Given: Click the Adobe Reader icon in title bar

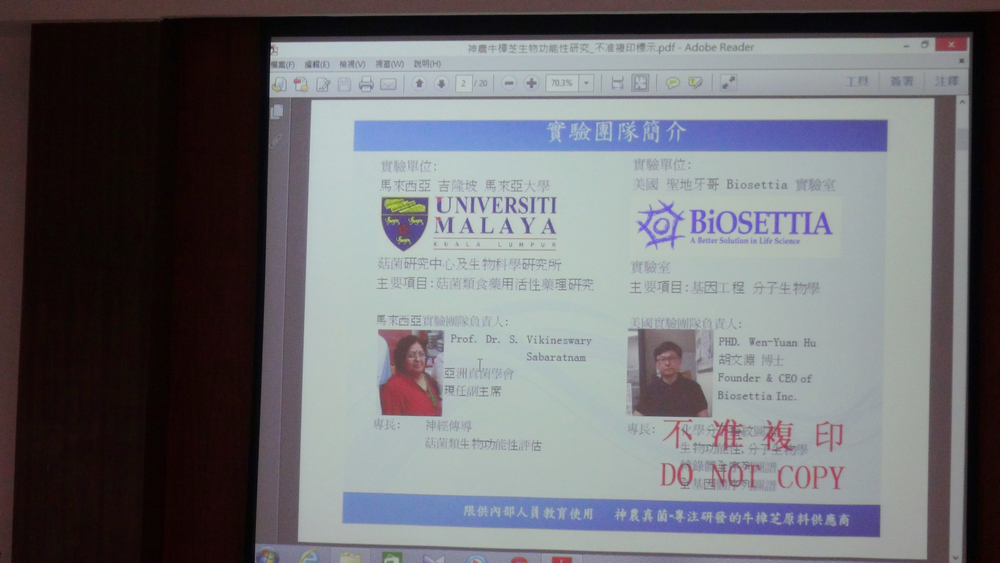Looking at the screenshot, I should coord(275,50).
